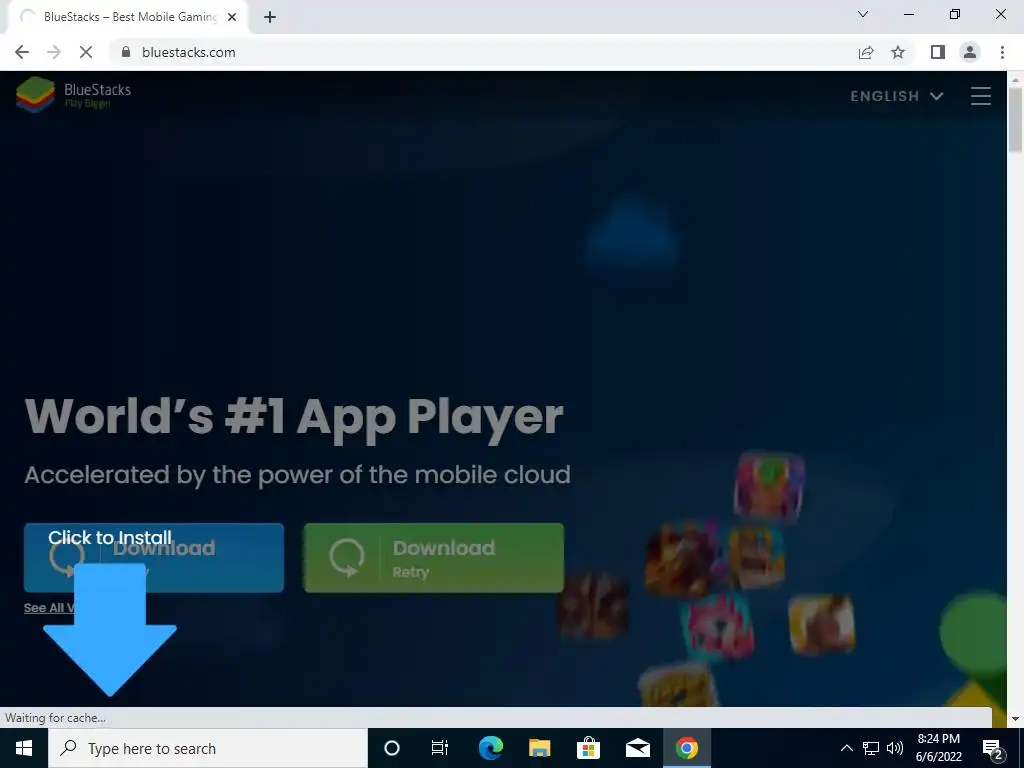View site info via the lock icon

pyautogui.click(x=126, y=52)
